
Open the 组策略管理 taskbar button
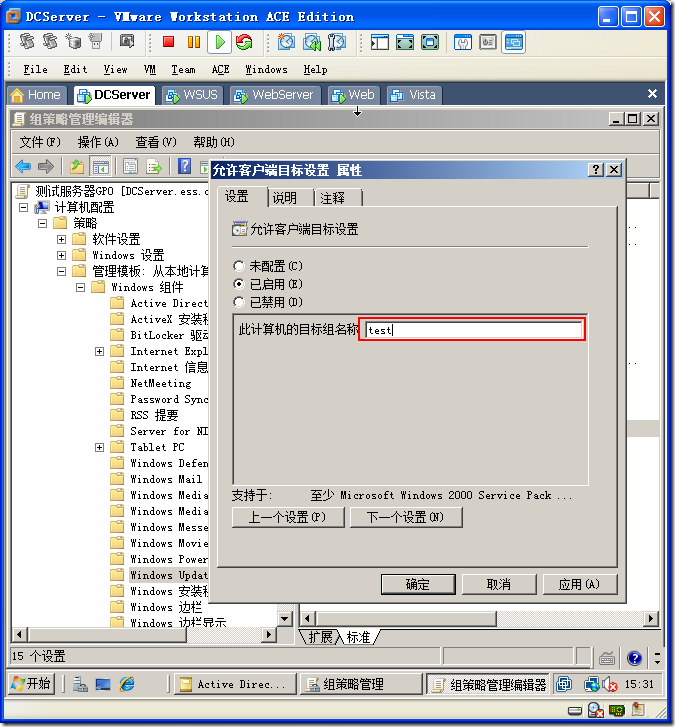point(361,684)
